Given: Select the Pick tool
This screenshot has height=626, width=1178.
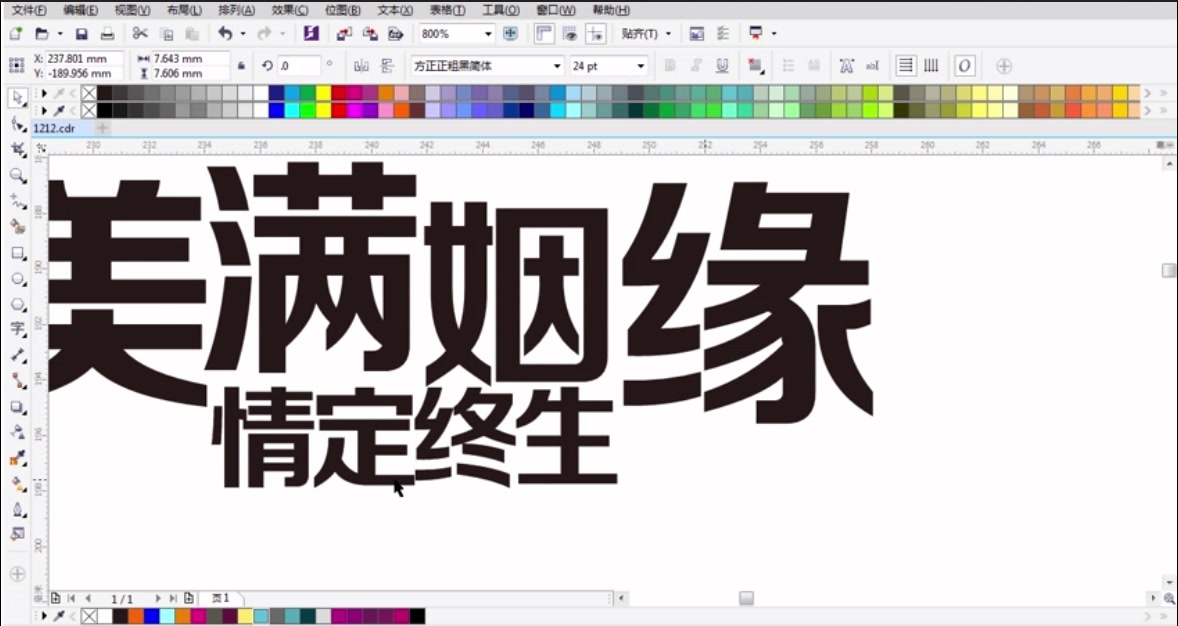Looking at the screenshot, I should [16, 97].
